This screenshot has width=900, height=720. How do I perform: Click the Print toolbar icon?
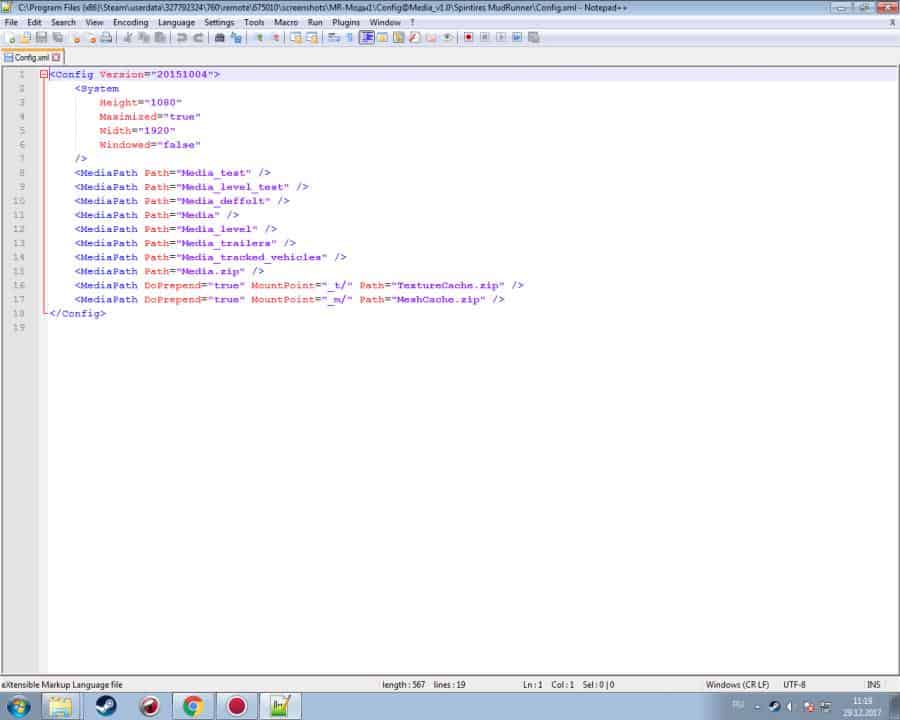click(x=106, y=38)
